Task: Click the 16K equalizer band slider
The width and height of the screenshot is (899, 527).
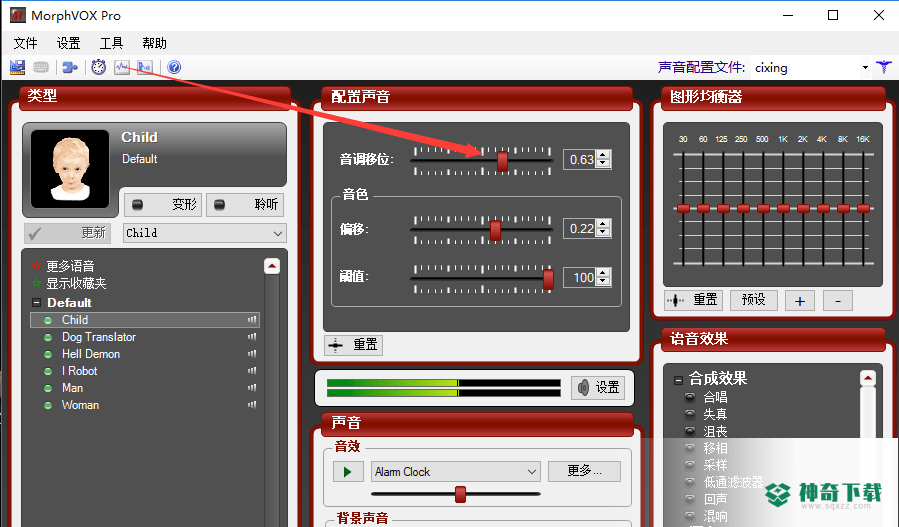Action: (863, 209)
